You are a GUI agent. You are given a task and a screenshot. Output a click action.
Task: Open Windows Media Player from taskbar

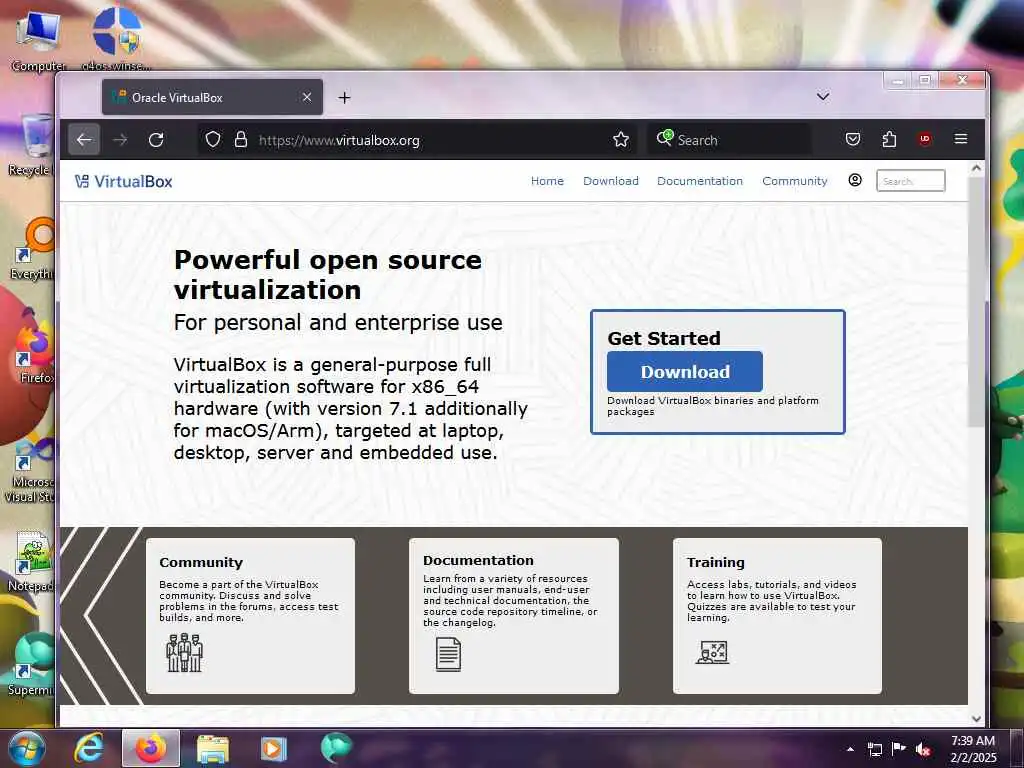tap(274, 749)
